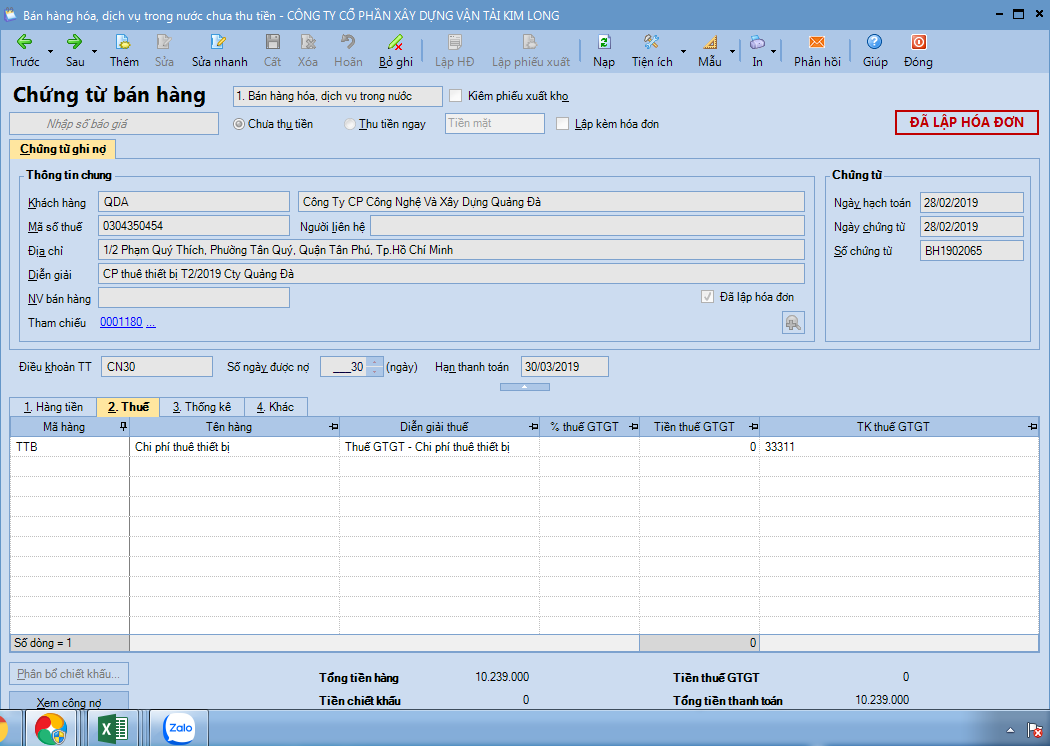Expand the Tiện ích dropdown arrow

[x=683, y=51]
